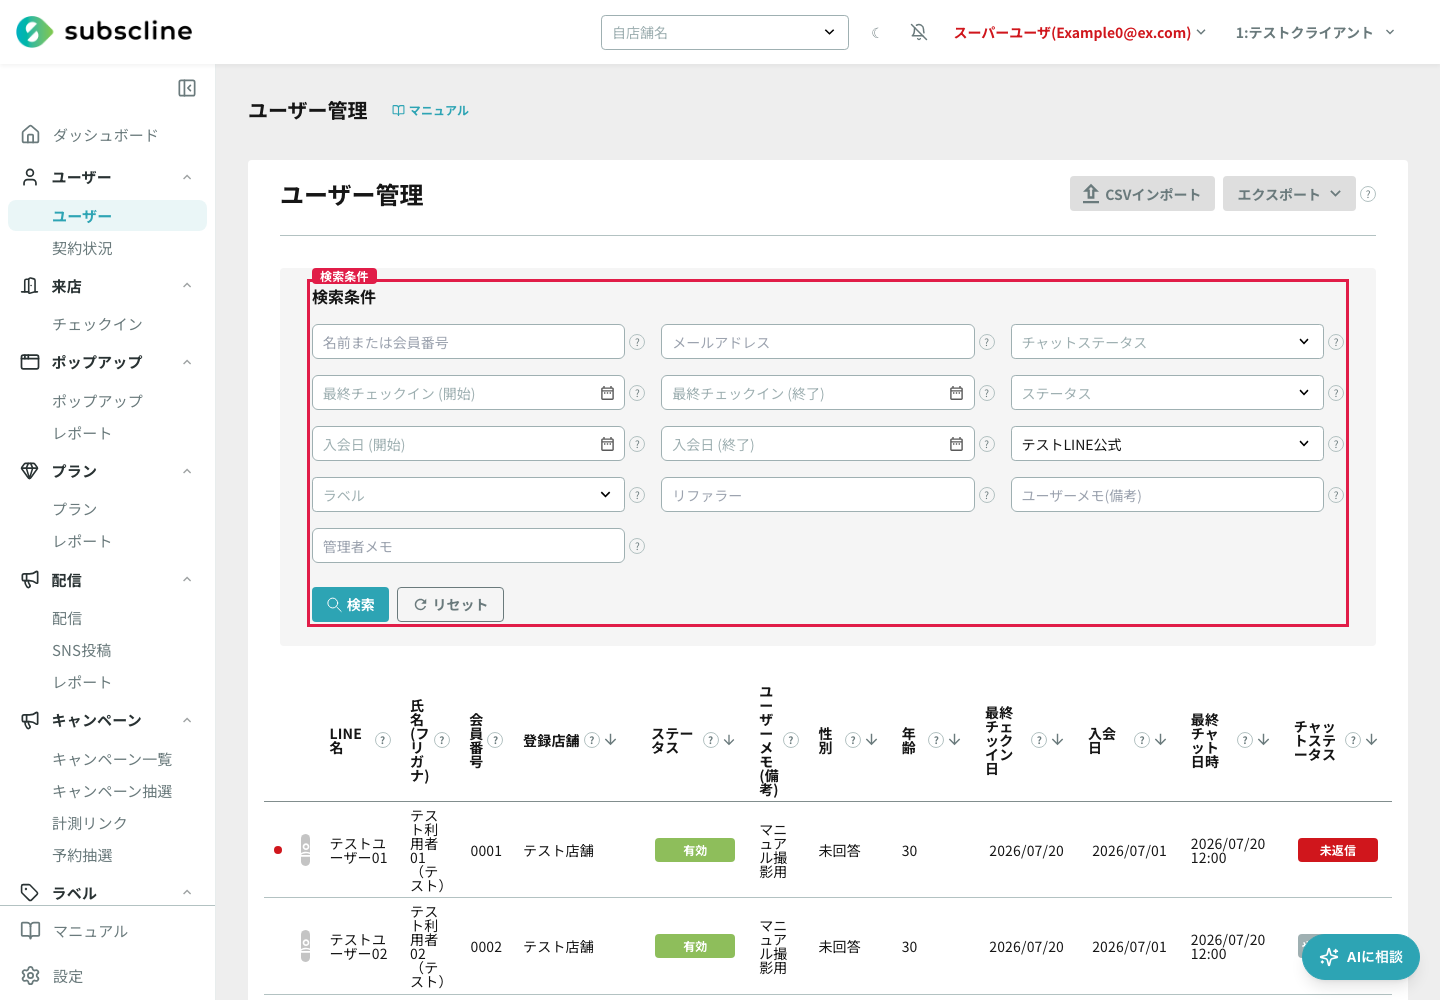Sort by ステータス column arrow
1440x1000 pixels.
pyautogui.click(x=729, y=740)
